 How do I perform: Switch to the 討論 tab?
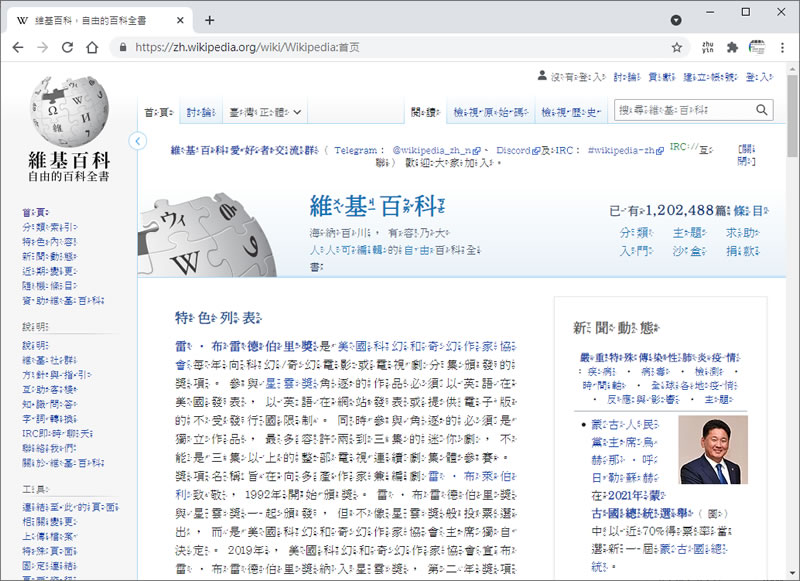(x=201, y=112)
